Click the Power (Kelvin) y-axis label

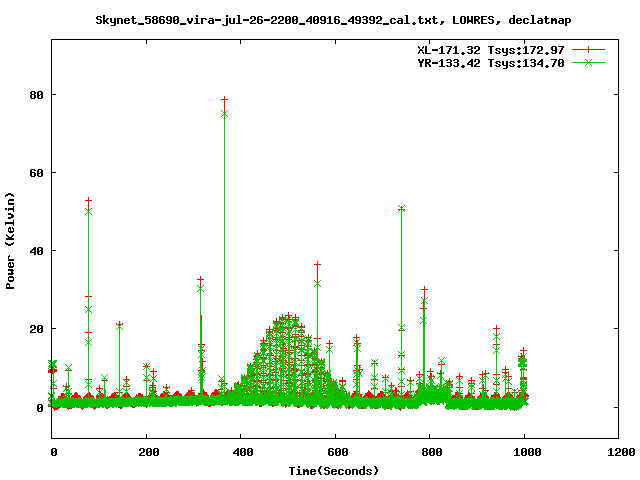(10, 241)
